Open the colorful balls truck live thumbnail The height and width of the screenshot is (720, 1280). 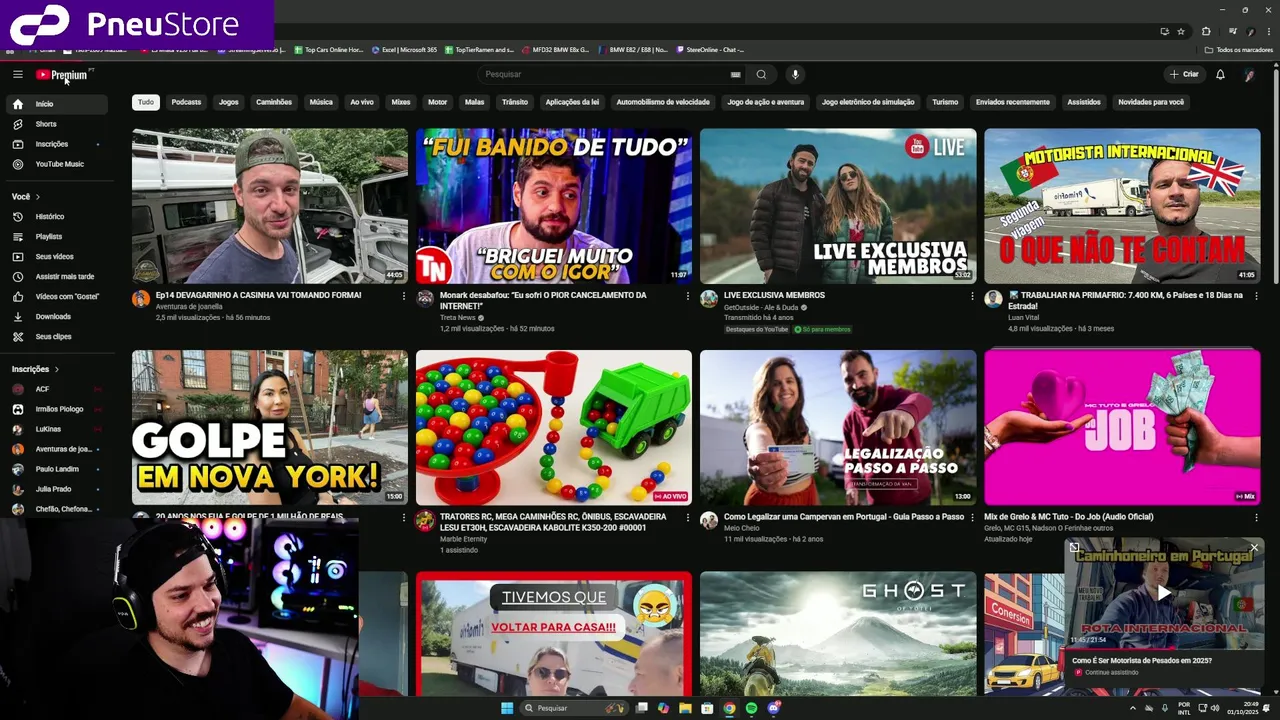pos(554,427)
